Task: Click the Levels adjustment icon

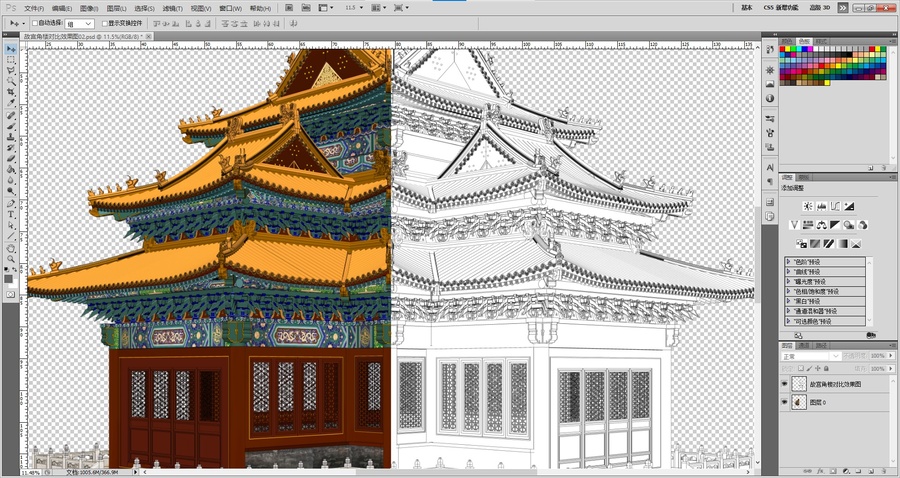Action: [821, 206]
